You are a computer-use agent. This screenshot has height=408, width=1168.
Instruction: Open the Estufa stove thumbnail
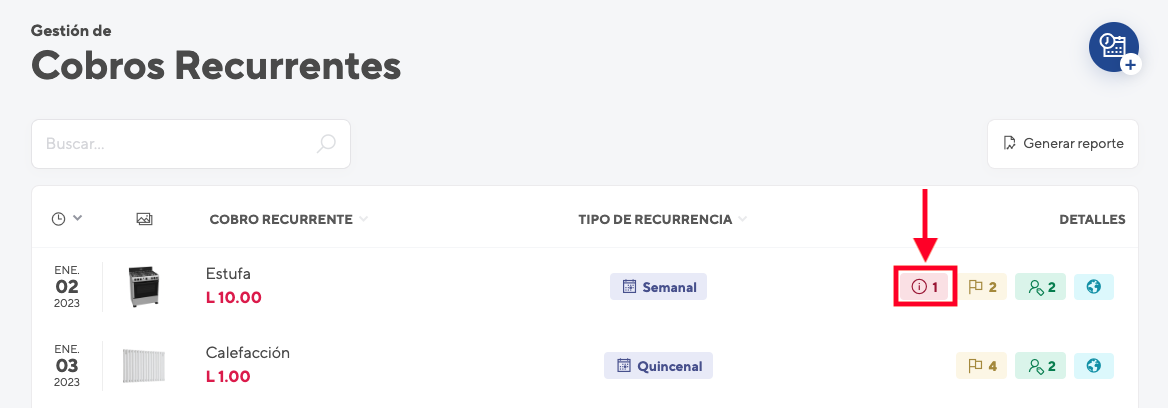[144, 287]
